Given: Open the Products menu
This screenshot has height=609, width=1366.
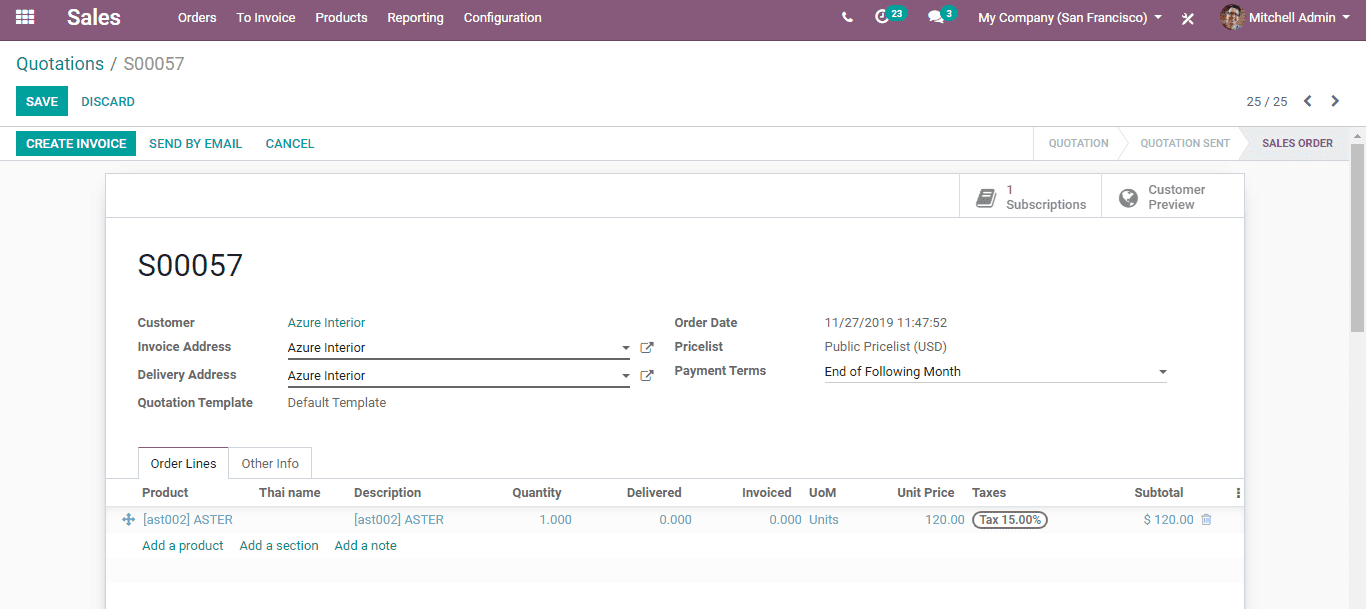Looking at the screenshot, I should [x=341, y=18].
